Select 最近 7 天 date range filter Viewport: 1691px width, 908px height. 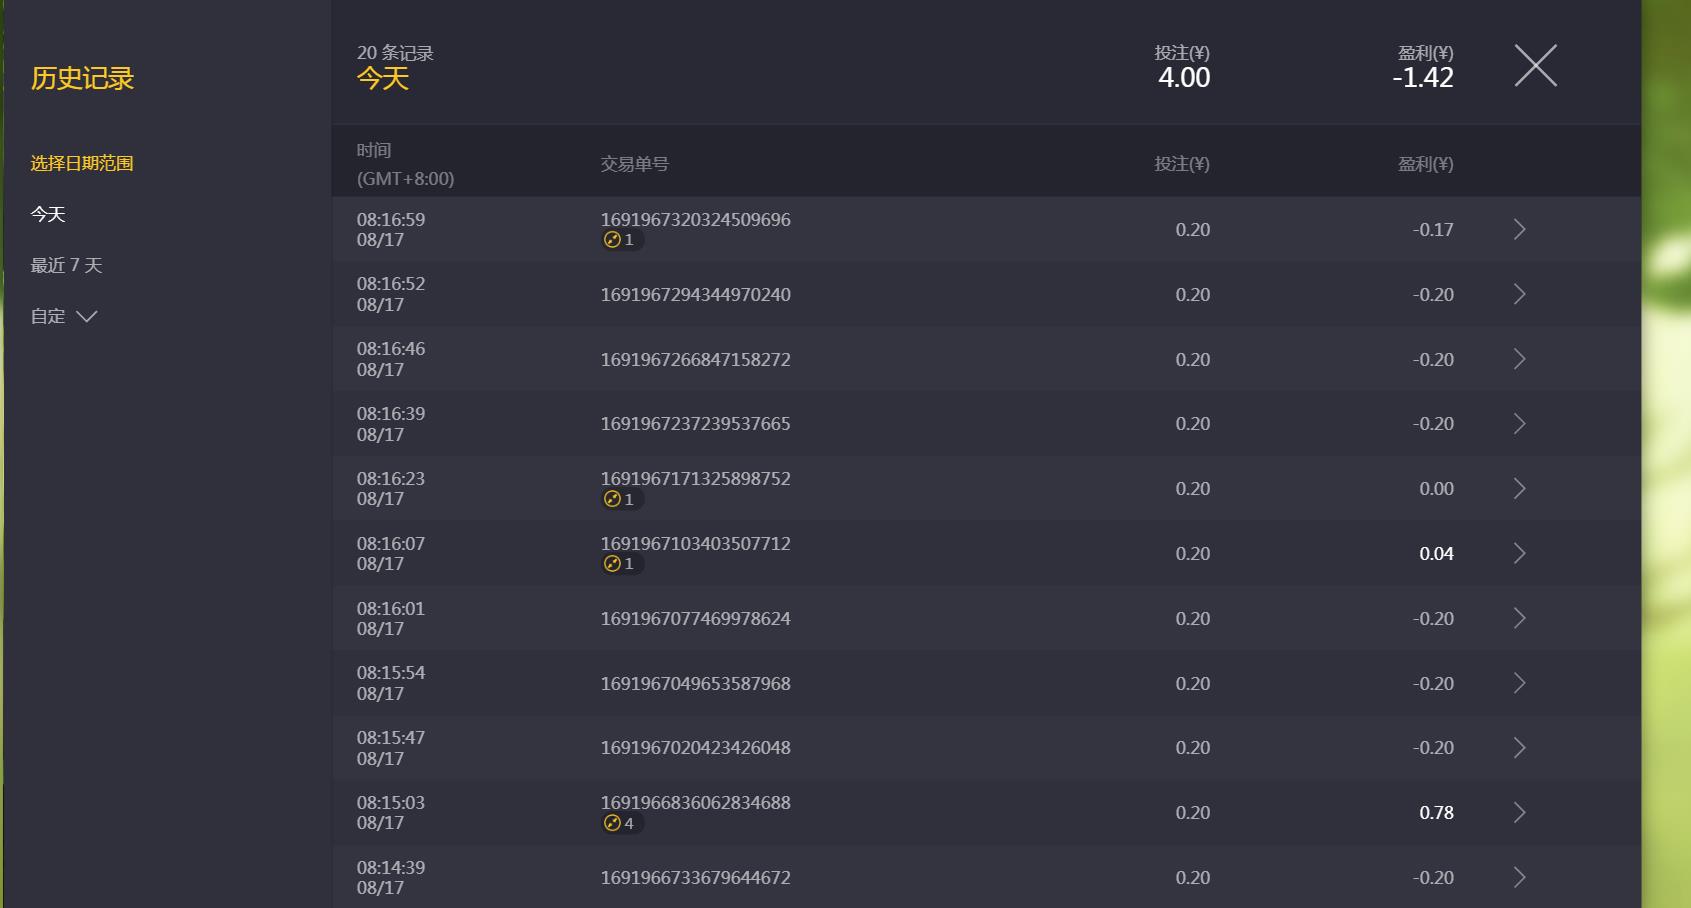pyautogui.click(x=66, y=265)
